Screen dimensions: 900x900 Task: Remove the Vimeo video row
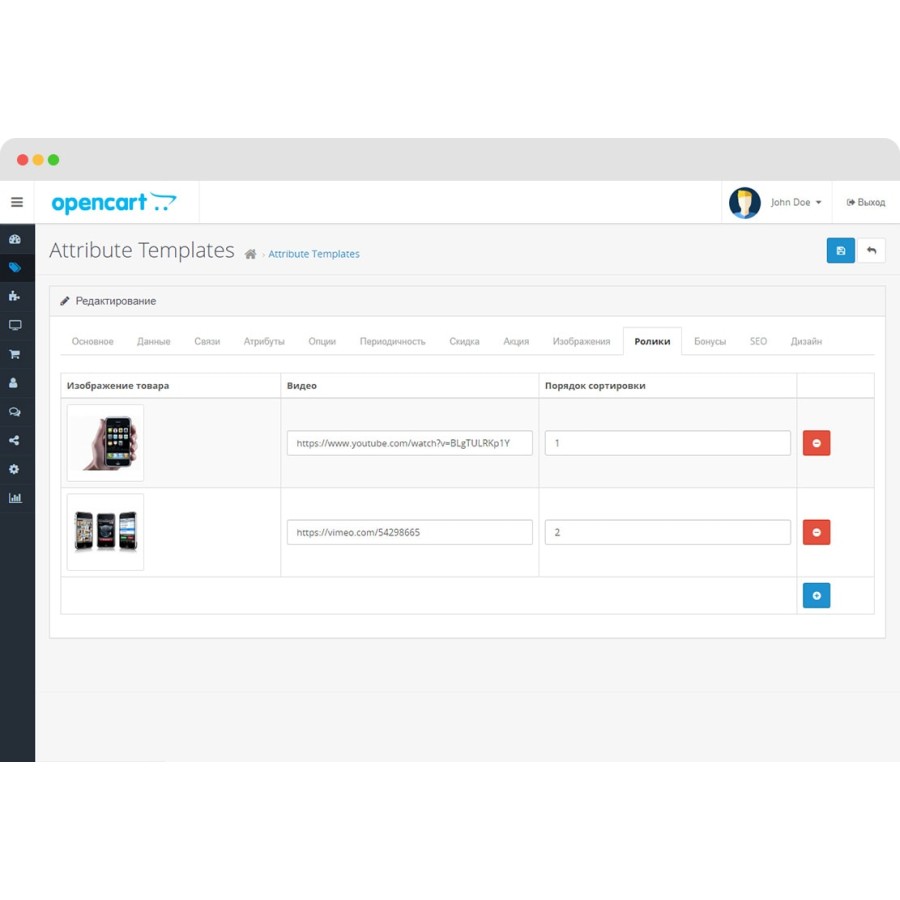[x=816, y=532]
